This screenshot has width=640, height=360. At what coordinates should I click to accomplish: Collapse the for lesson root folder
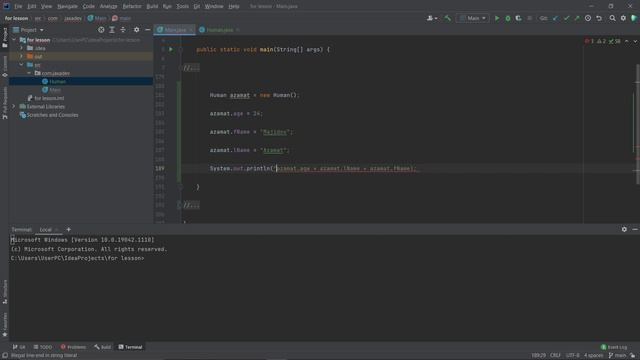click(14, 40)
